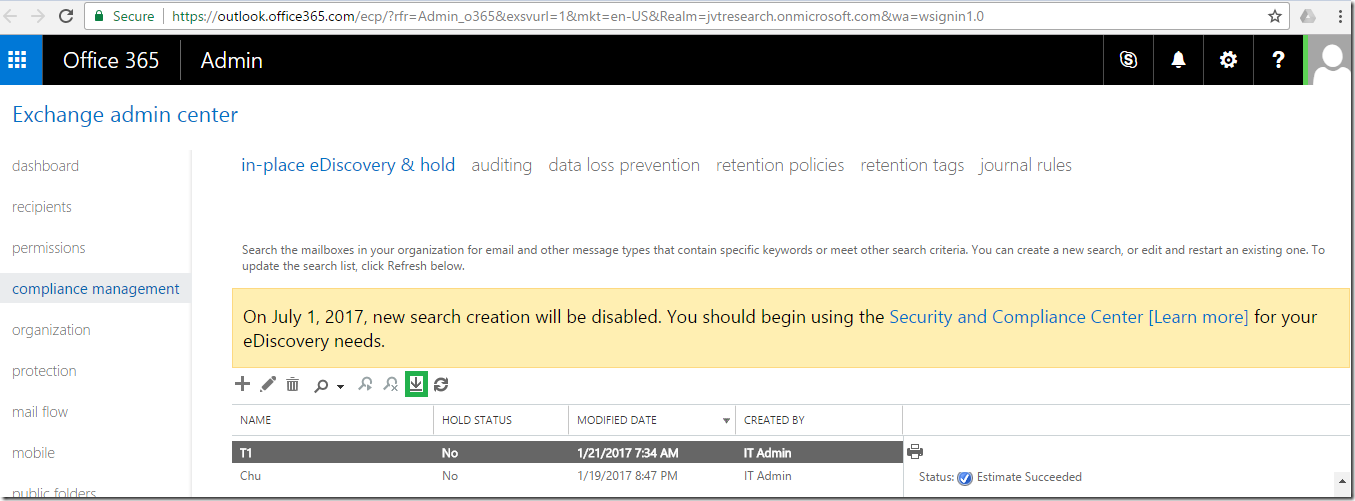
Task: Open the organization section
Action: coord(51,330)
